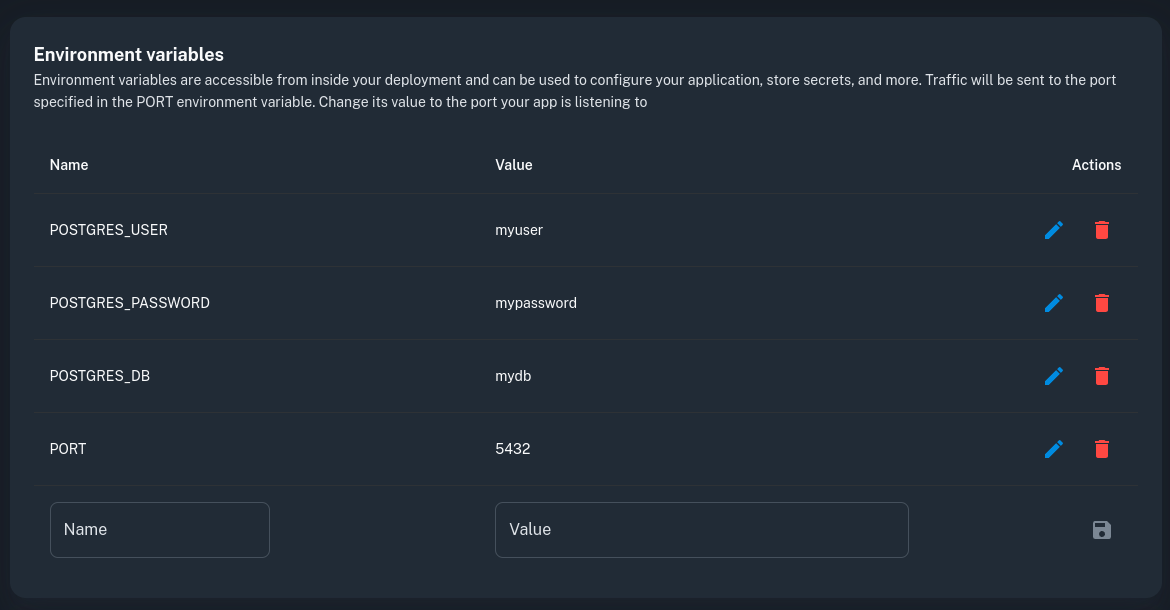Select the POSTGRES_DB name cell
Image resolution: width=1170 pixels, height=610 pixels.
click(x=100, y=376)
